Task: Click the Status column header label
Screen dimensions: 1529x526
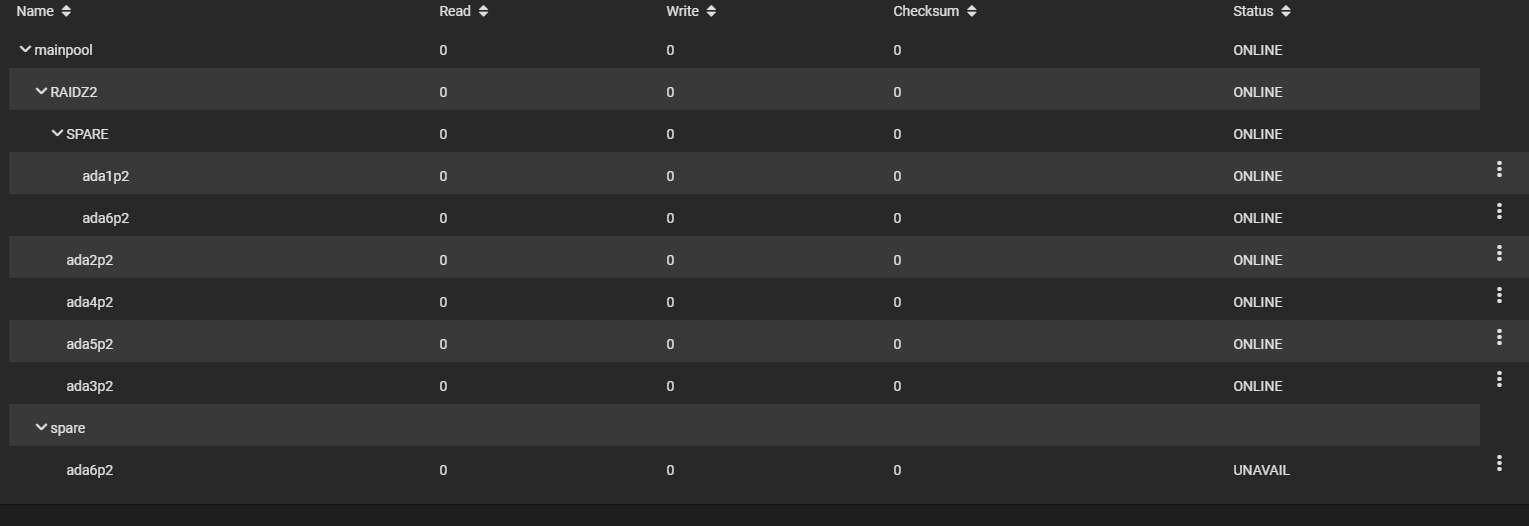Action: point(1253,11)
